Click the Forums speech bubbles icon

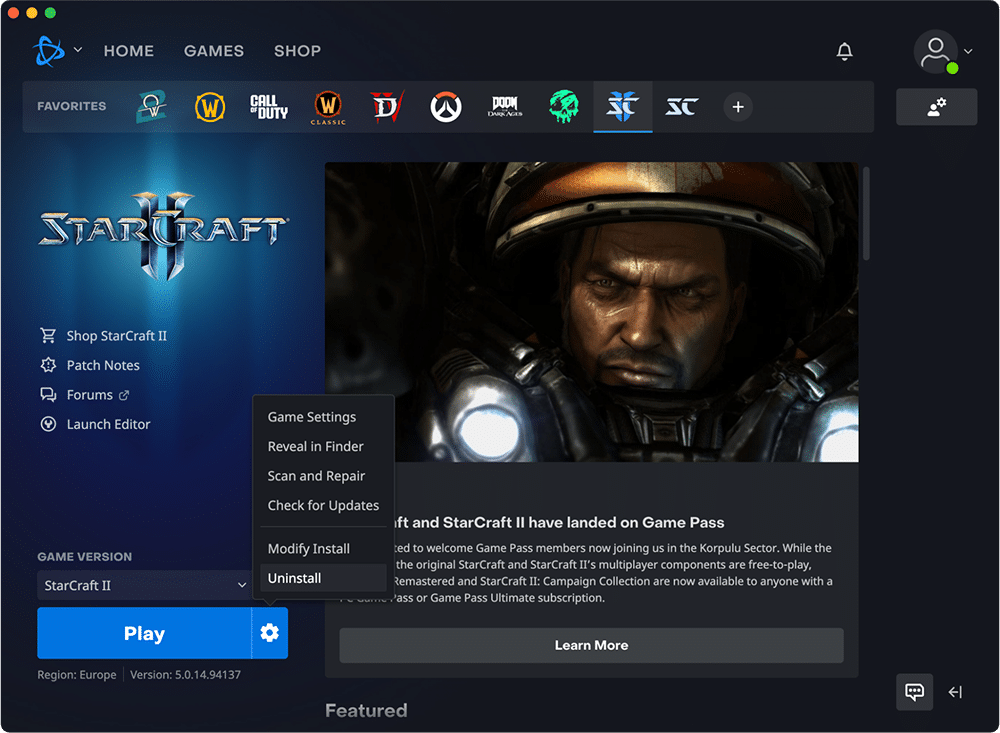click(48, 395)
